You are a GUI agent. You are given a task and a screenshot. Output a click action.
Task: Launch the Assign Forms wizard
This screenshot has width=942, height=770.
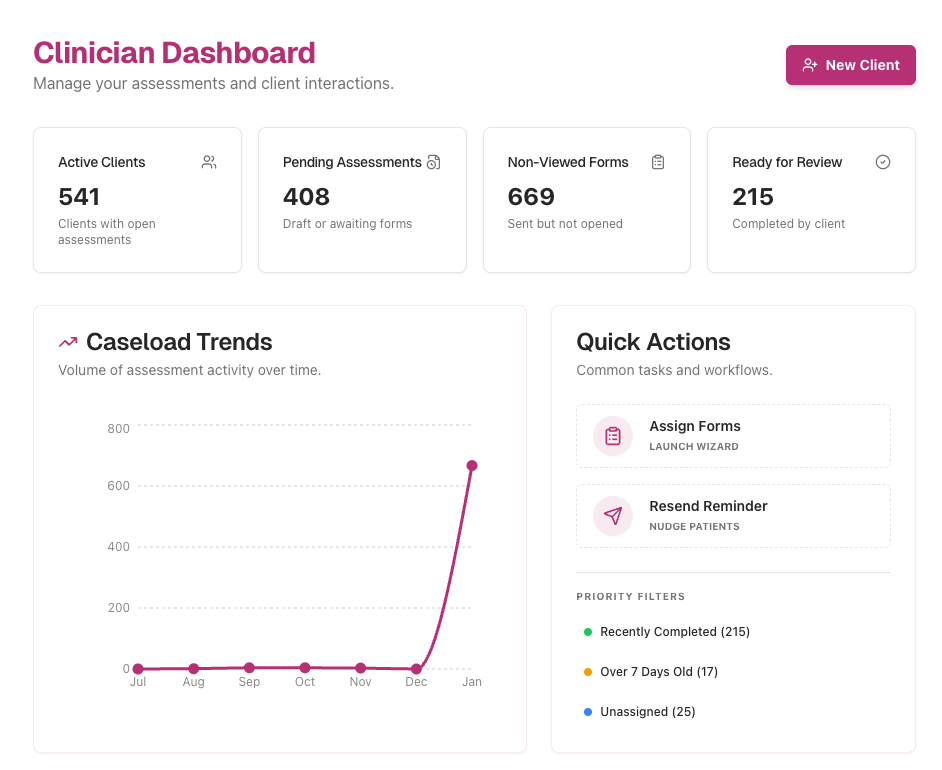coord(733,436)
